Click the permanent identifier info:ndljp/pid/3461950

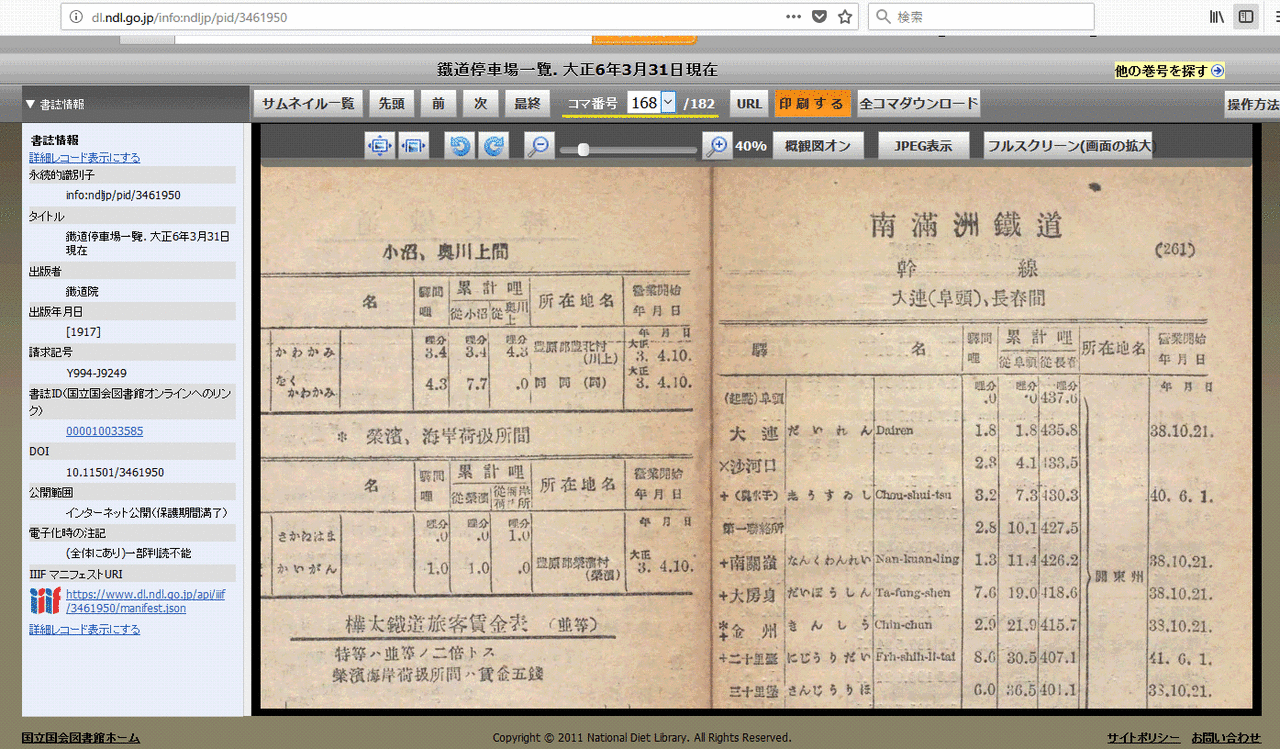click(x=123, y=195)
